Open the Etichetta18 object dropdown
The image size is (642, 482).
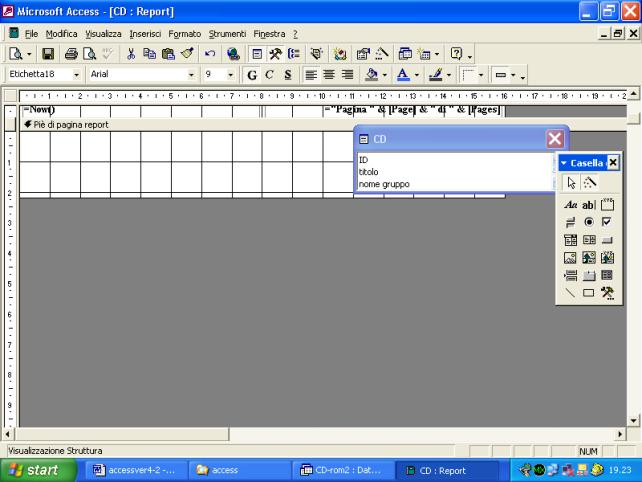coord(77,74)
